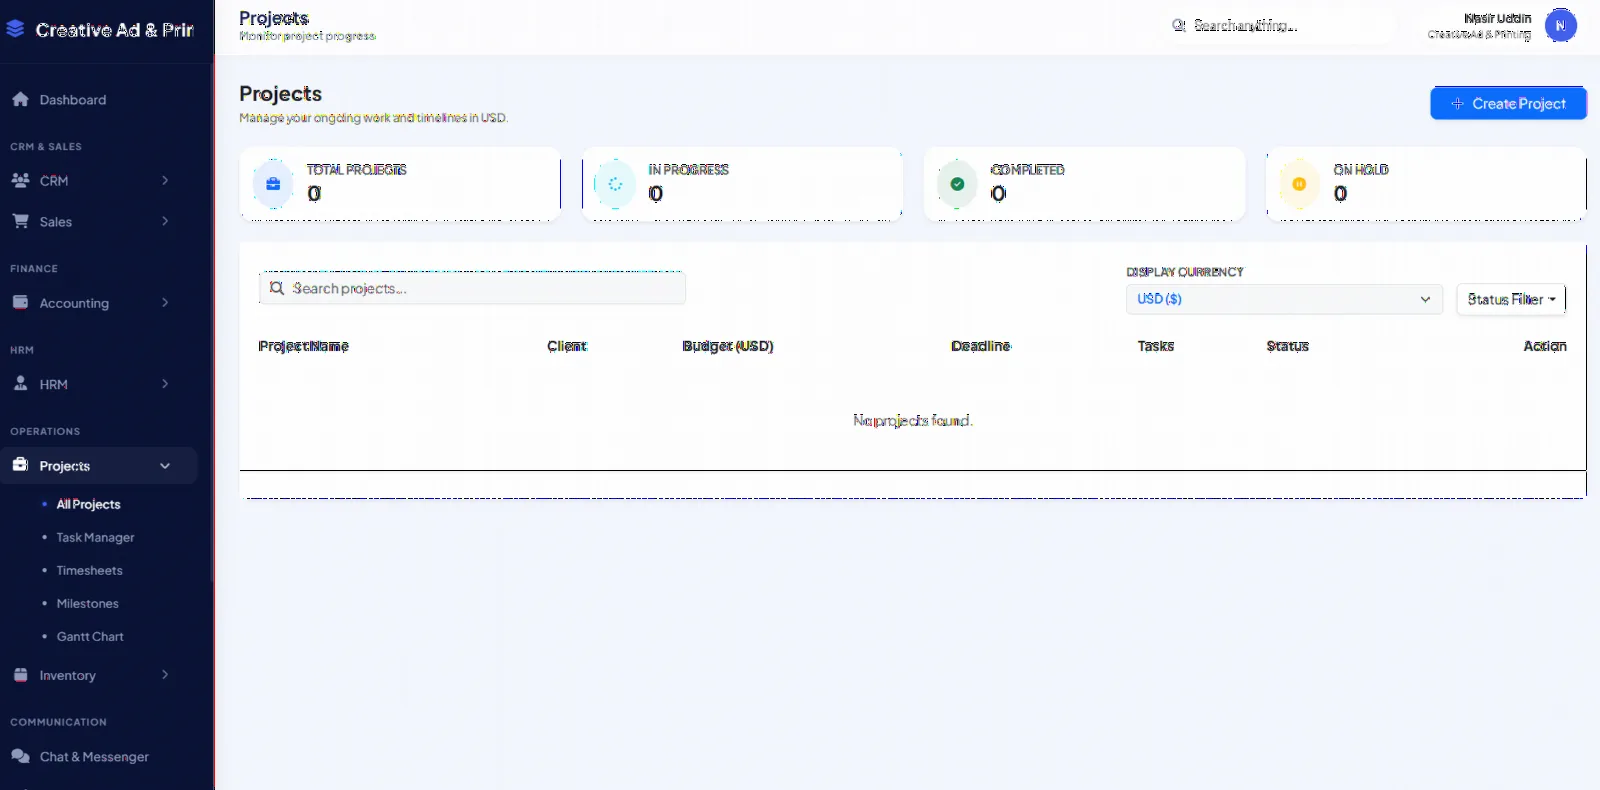Expand the Sales submenu chevron
Screen dimensions: 1600x790
pyautogui.click(x=165, y=221)
